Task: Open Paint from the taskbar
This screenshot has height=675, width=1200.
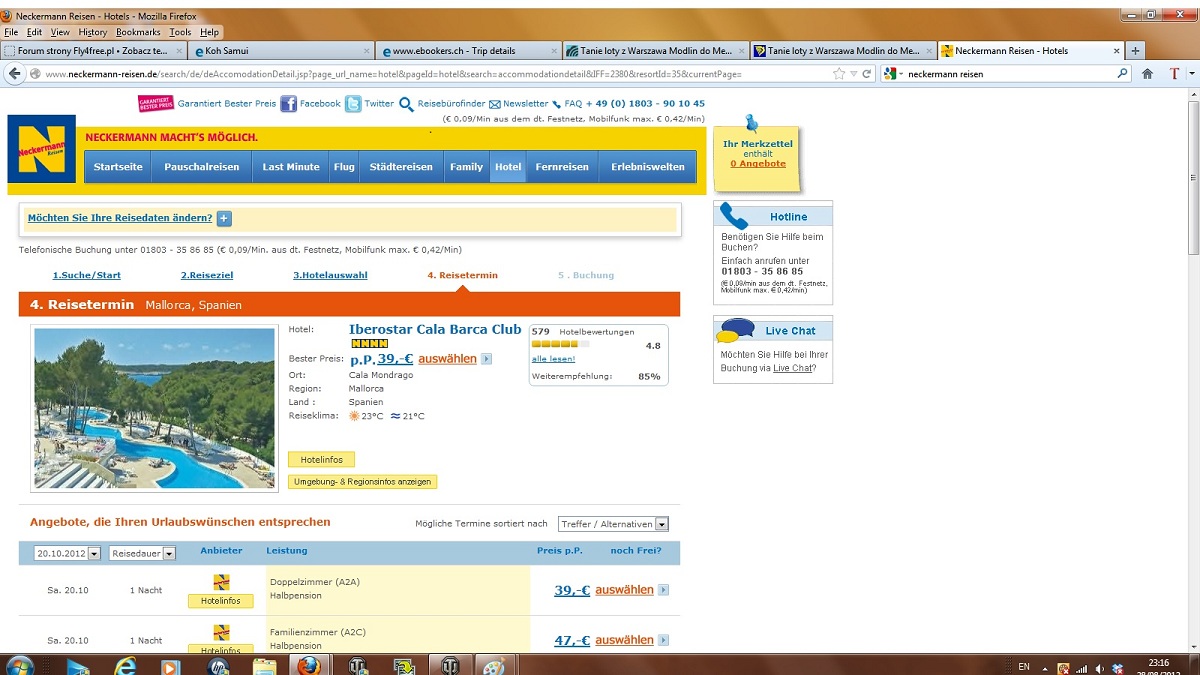Action: pos(494,666)
